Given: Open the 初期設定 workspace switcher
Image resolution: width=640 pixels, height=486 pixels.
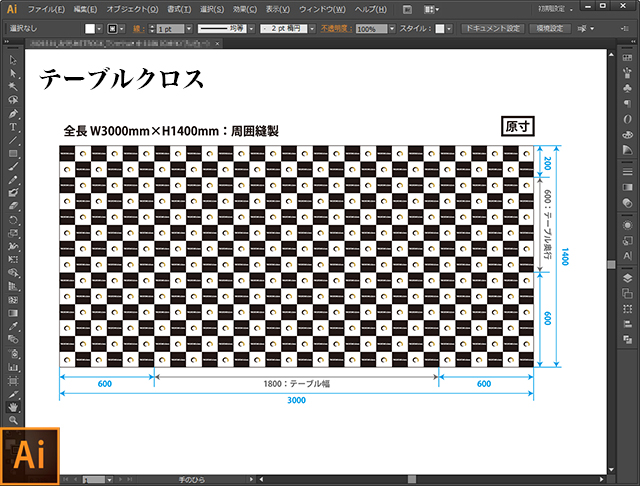Looking at the screenshot, I should pos(555,9).
